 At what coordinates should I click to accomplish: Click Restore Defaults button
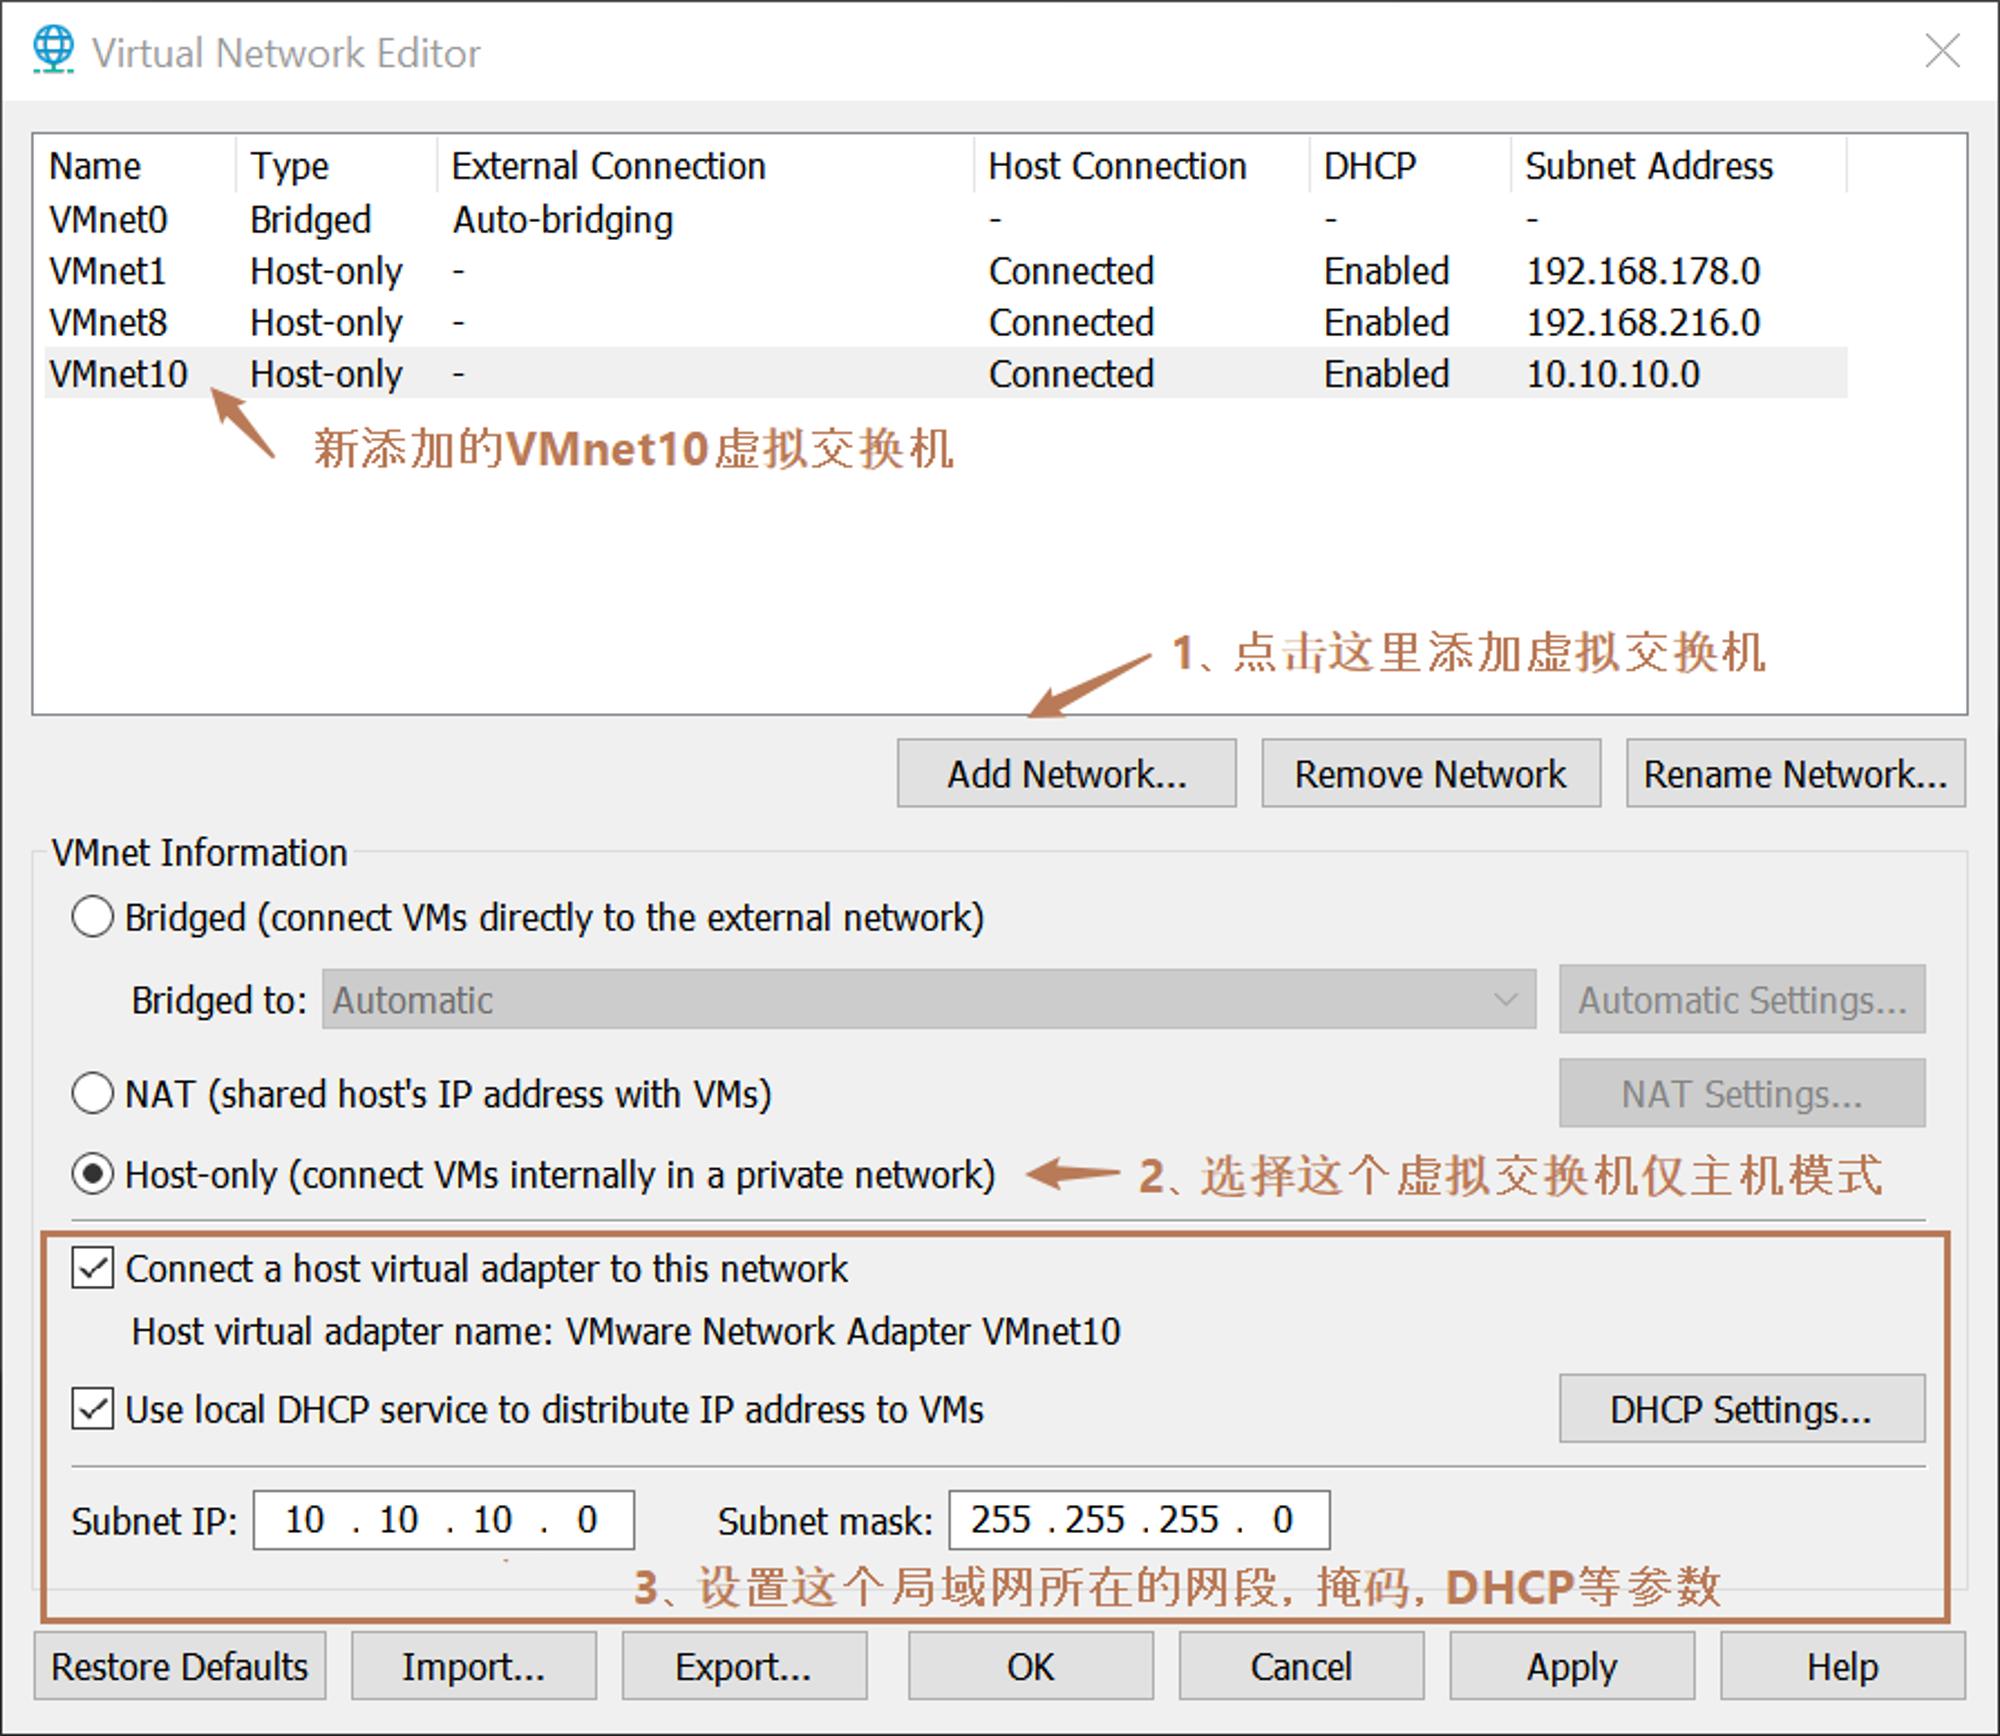(x=180, y=1666)
